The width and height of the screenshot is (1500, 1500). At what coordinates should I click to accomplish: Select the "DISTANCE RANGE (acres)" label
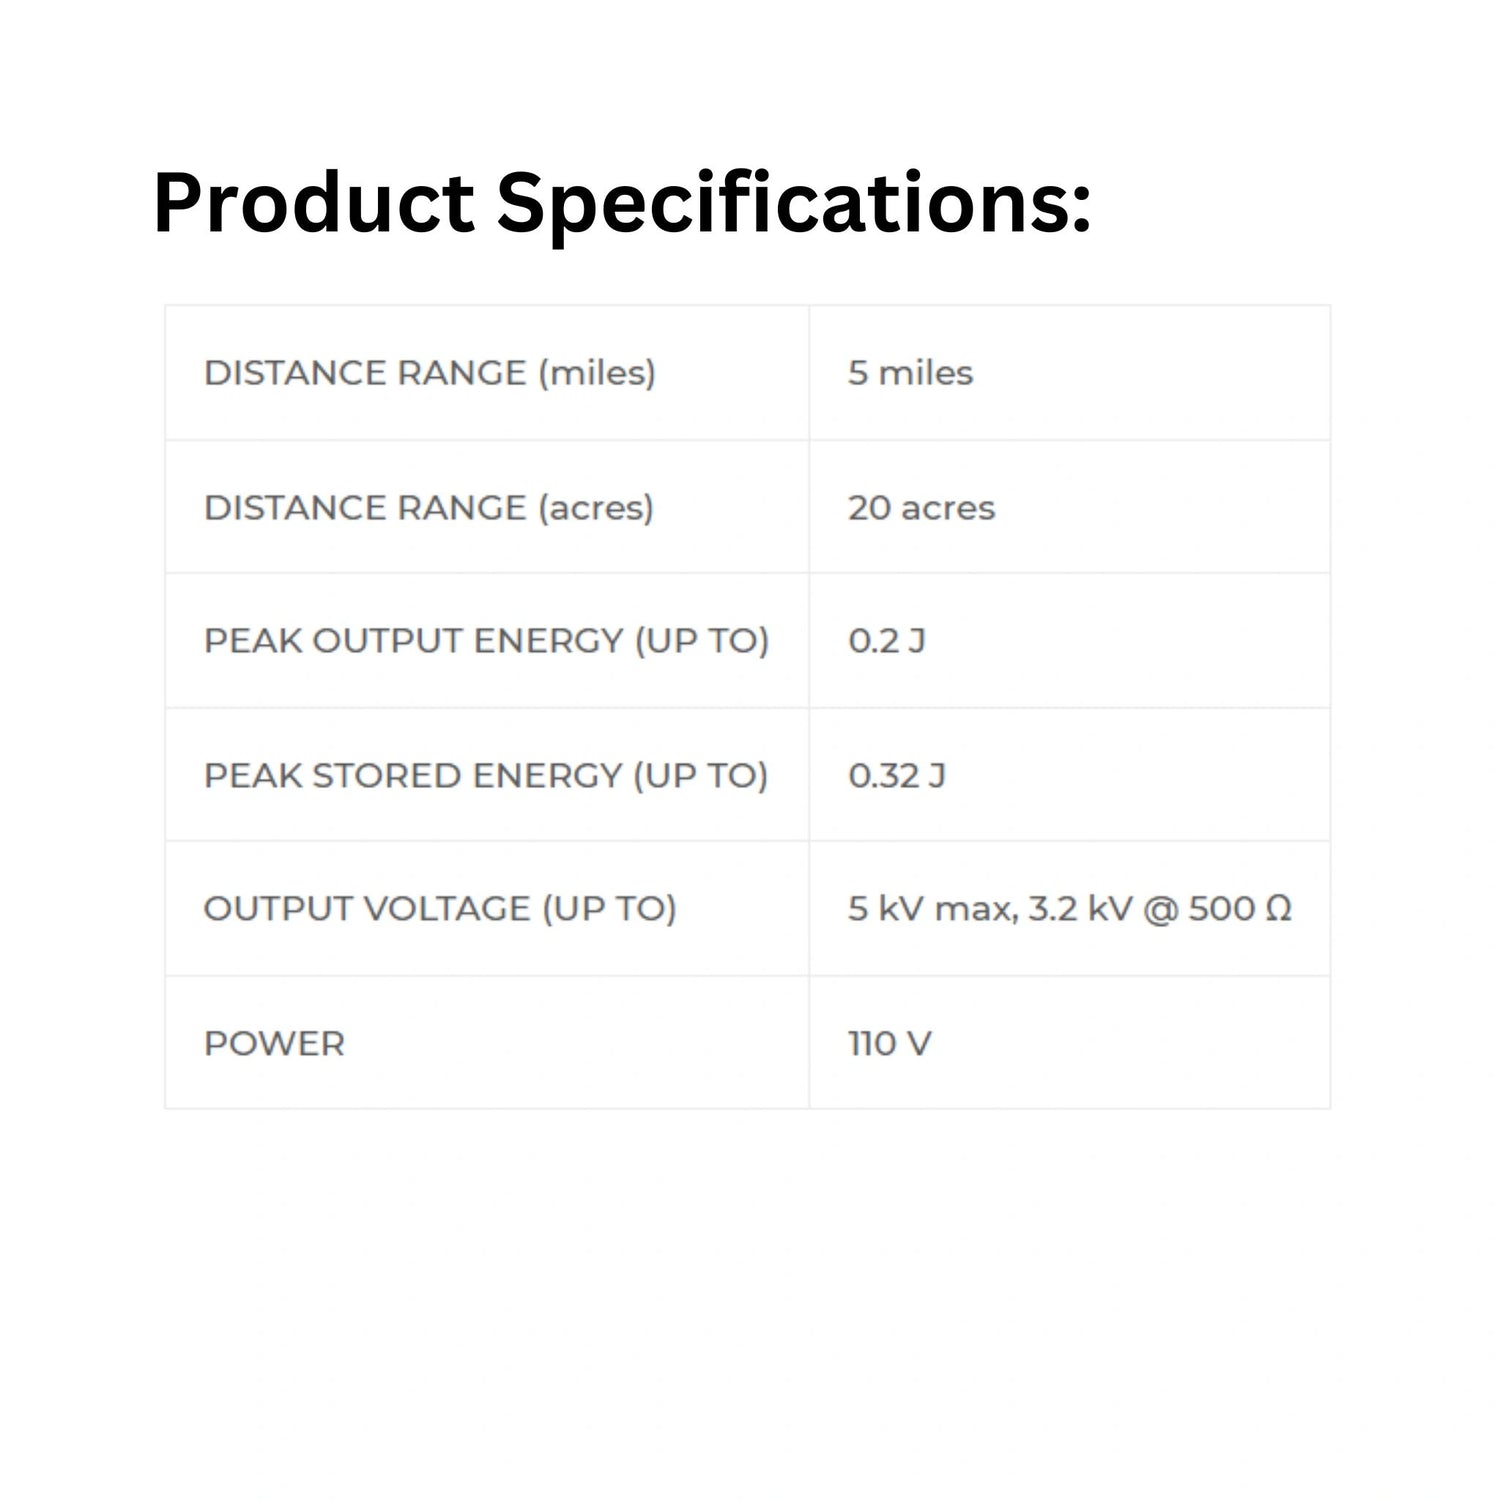[x=428, y=508]
